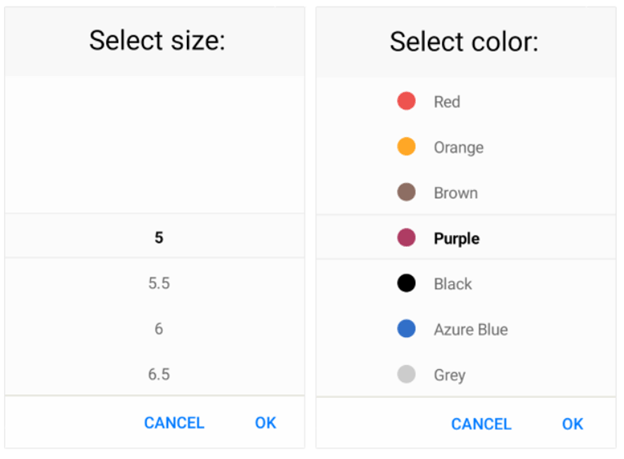Cancel the size selection dialog
Image resolution: width=624 pixels, height=459 pixels.
(x=174, y=423)
